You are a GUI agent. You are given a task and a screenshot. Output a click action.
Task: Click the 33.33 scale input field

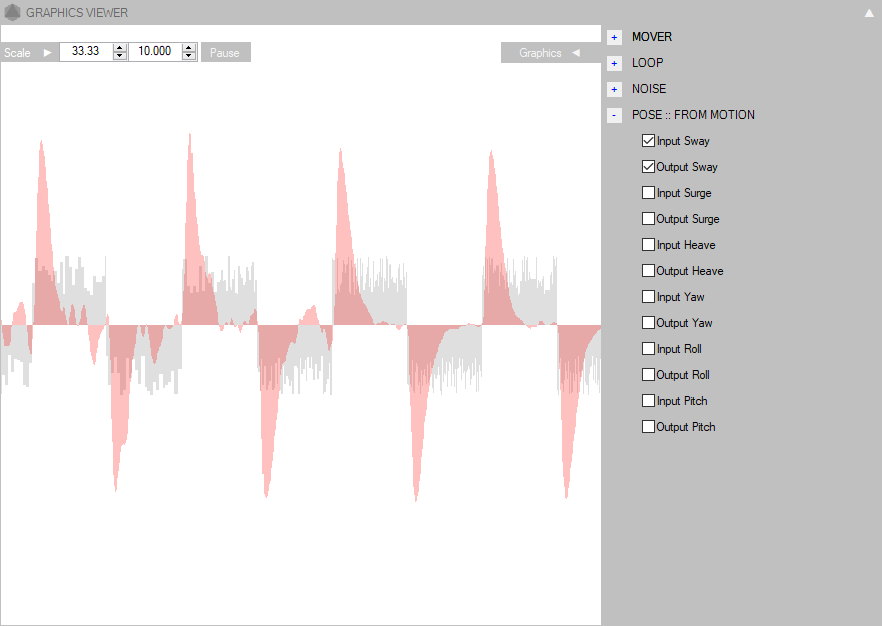[x=86, y=51]
